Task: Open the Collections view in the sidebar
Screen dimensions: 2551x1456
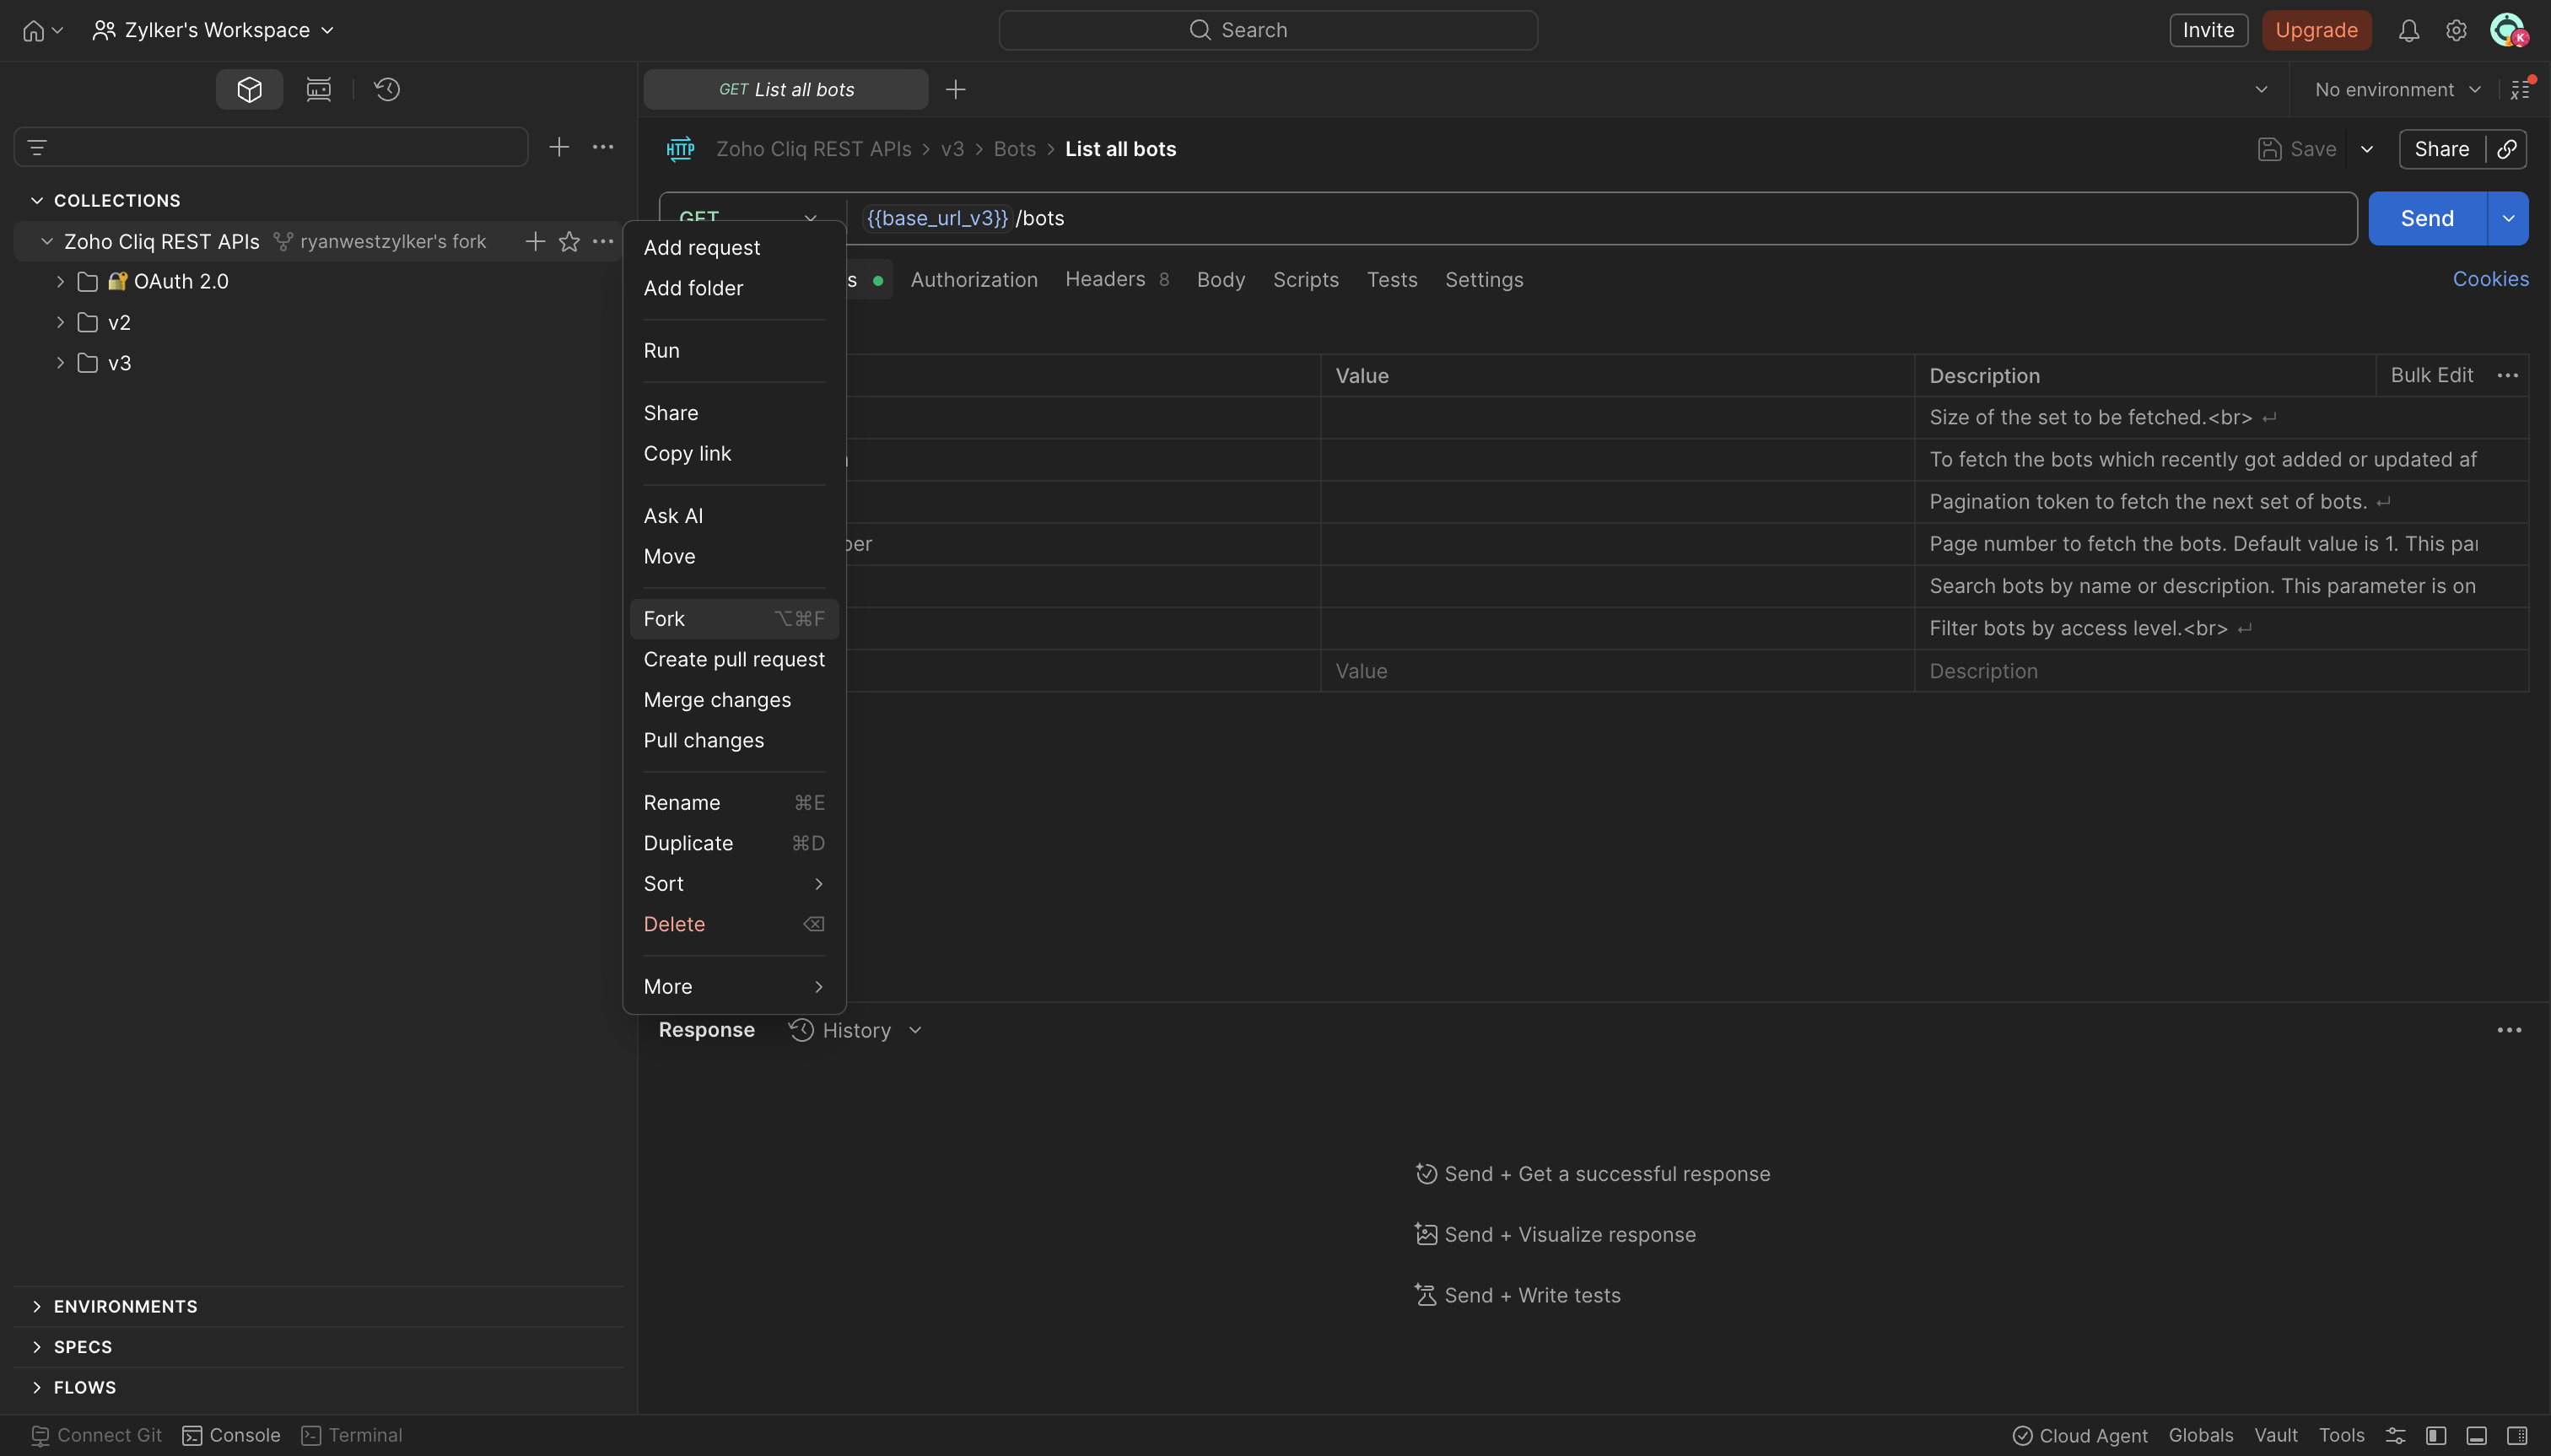Action: click(x=249, y=90)
